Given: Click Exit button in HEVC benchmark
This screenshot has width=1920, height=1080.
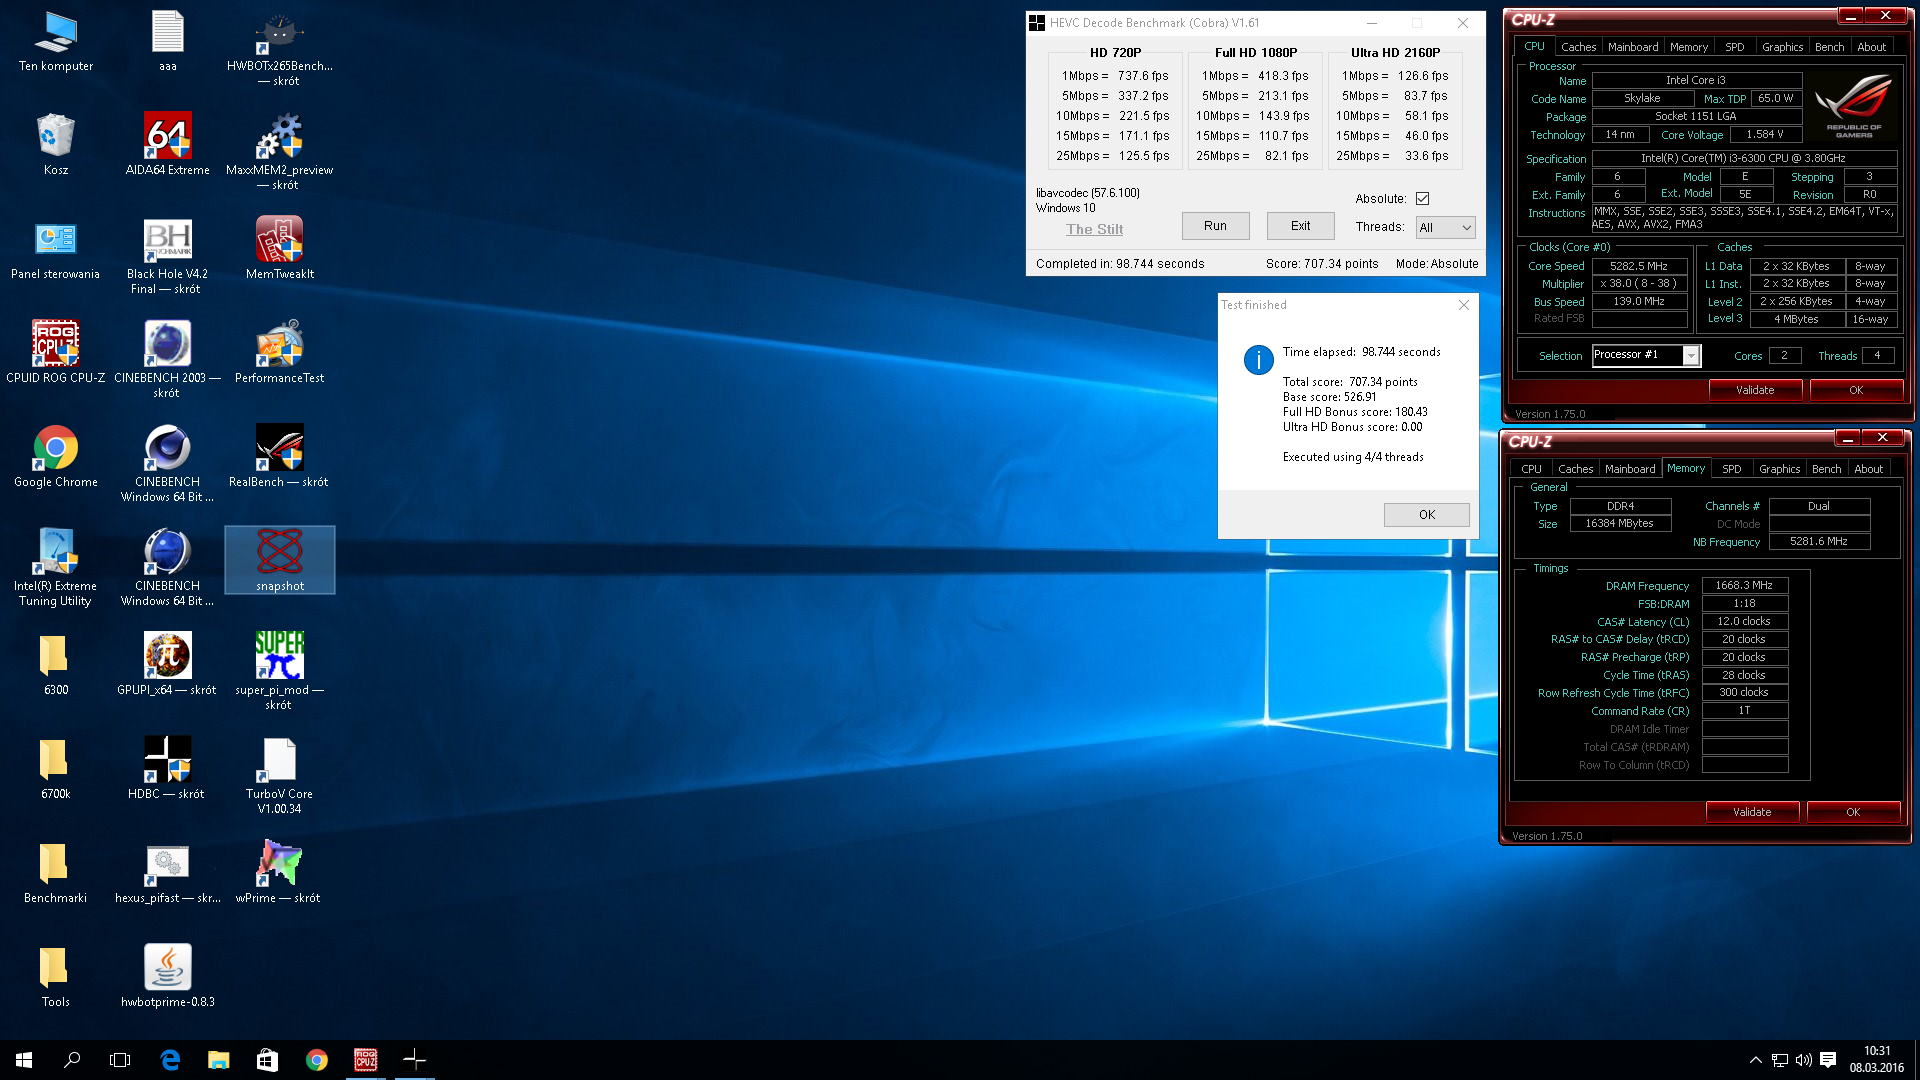Looking at the screenshot, I should pos(1300,226).
